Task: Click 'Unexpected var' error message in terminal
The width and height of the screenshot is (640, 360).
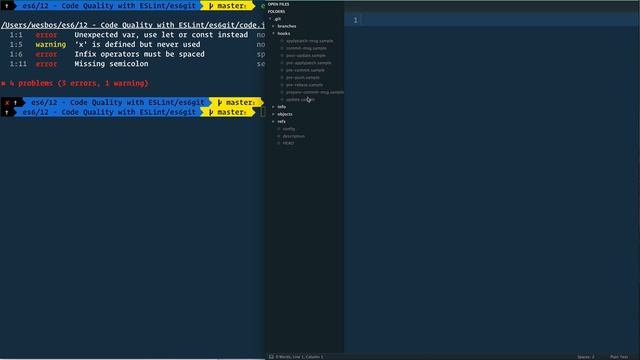Action: point(161,35)
